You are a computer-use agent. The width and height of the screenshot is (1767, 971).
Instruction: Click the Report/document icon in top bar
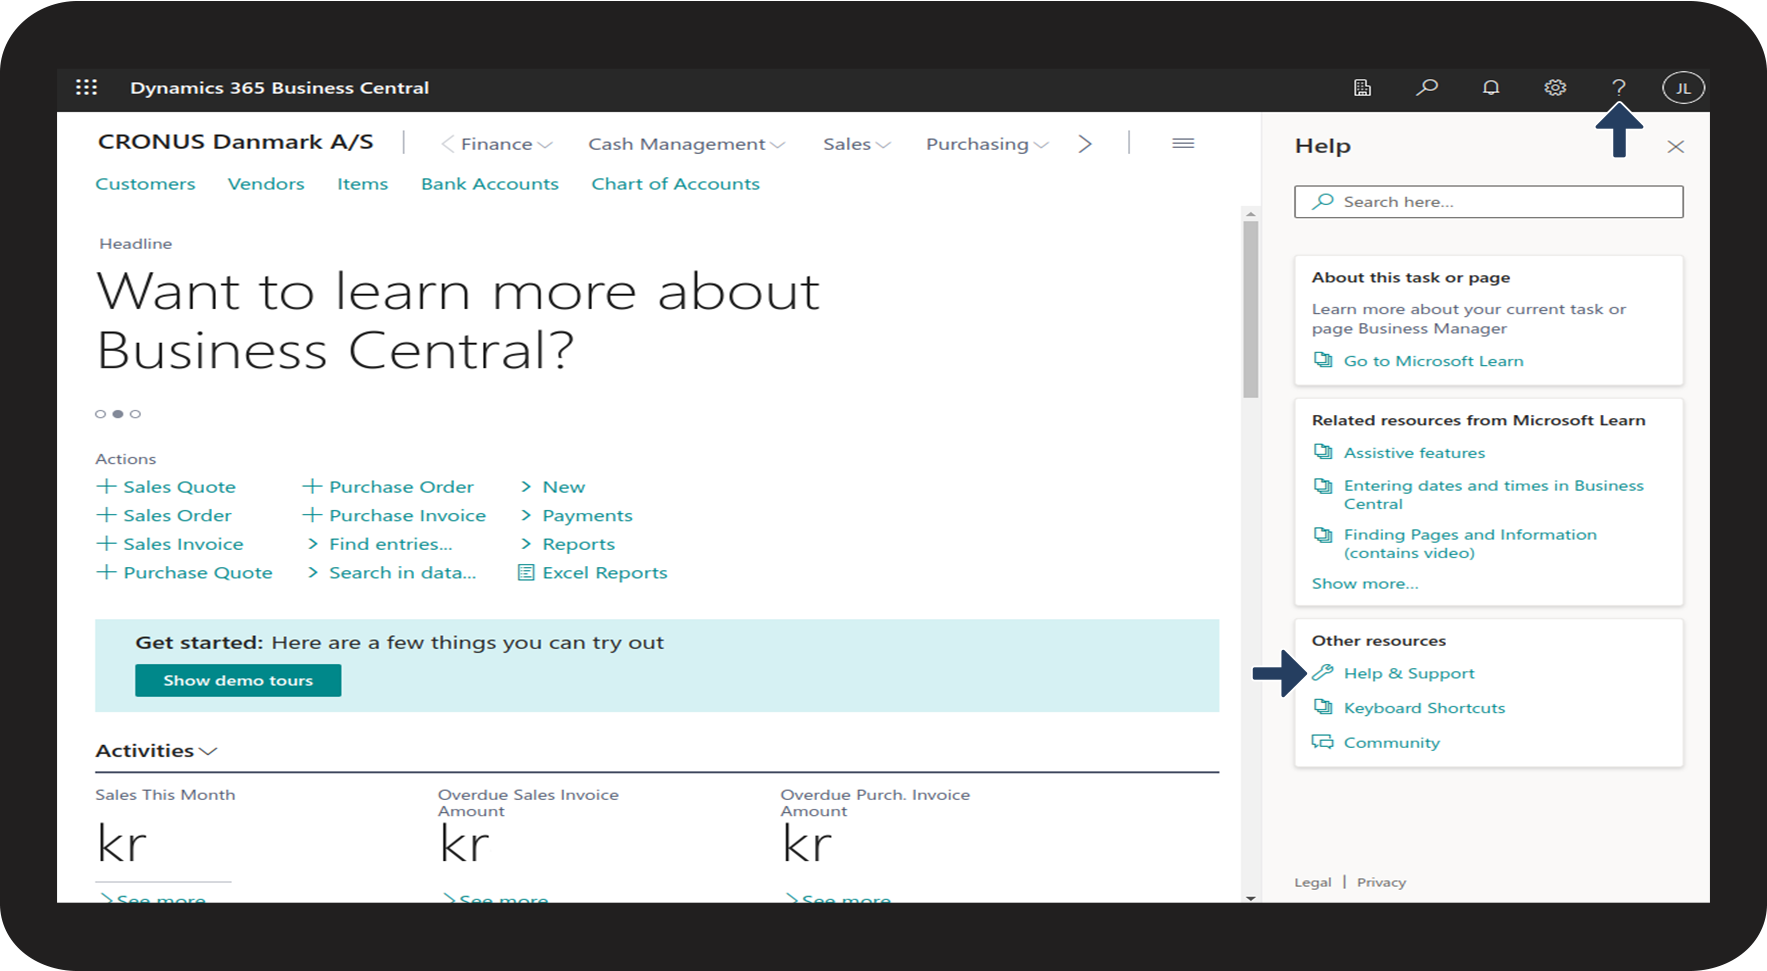(x=1362, y=88)
